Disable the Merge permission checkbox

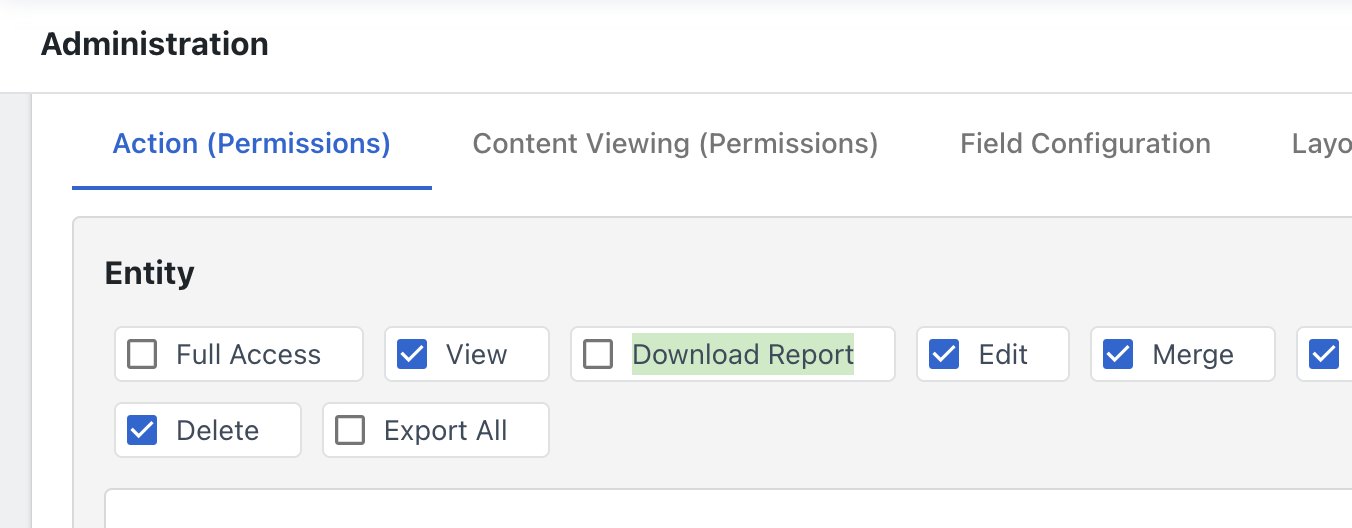click(x=1118, y=354)
